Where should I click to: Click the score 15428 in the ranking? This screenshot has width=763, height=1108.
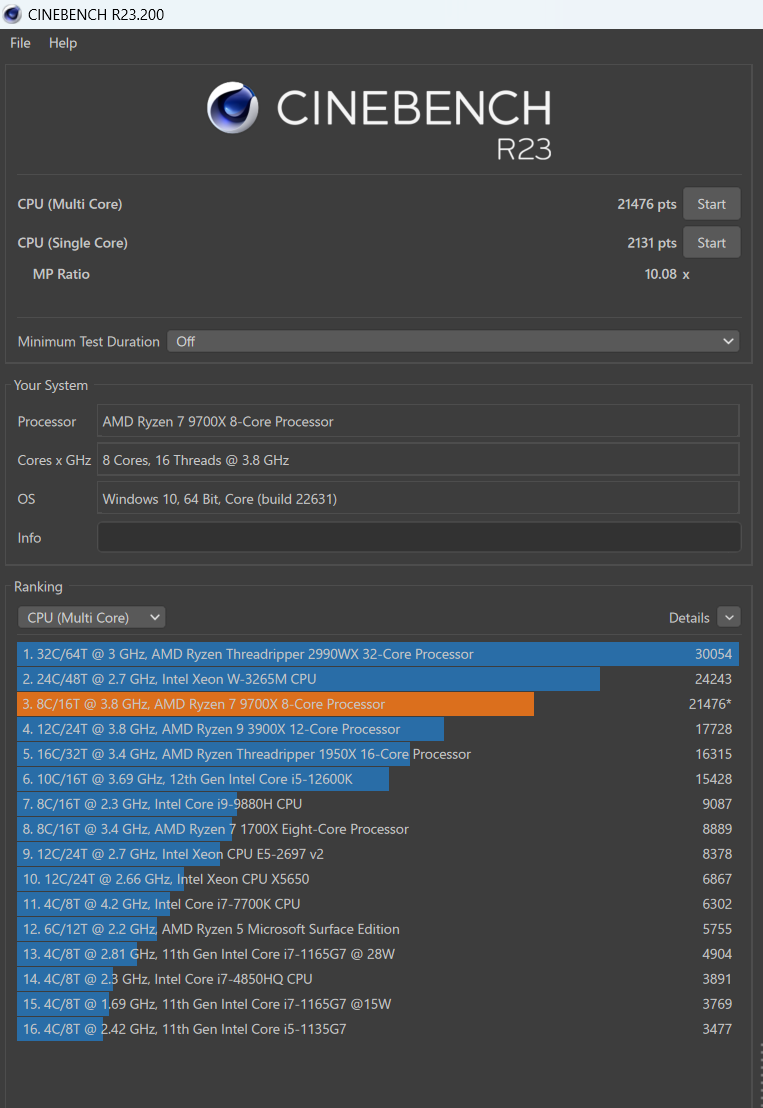(714, 779)
